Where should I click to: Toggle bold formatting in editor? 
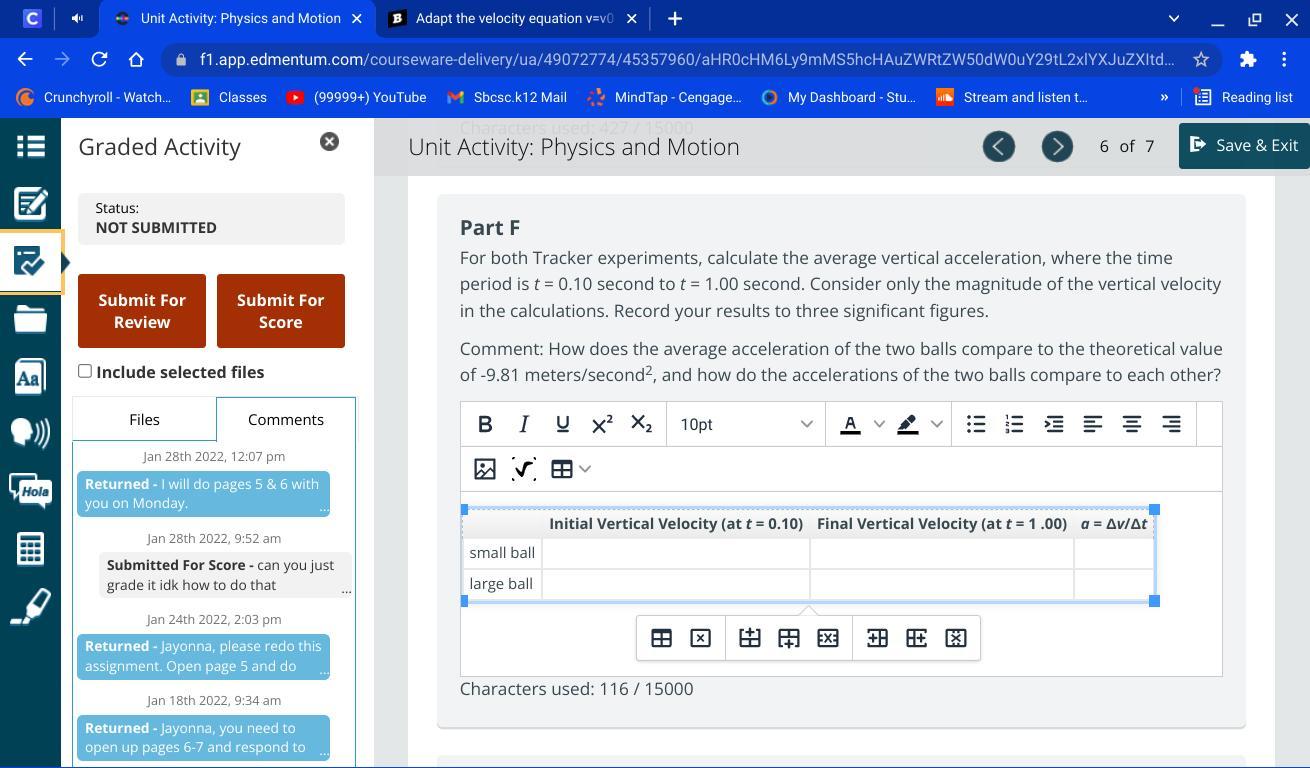tap(485, 424)
